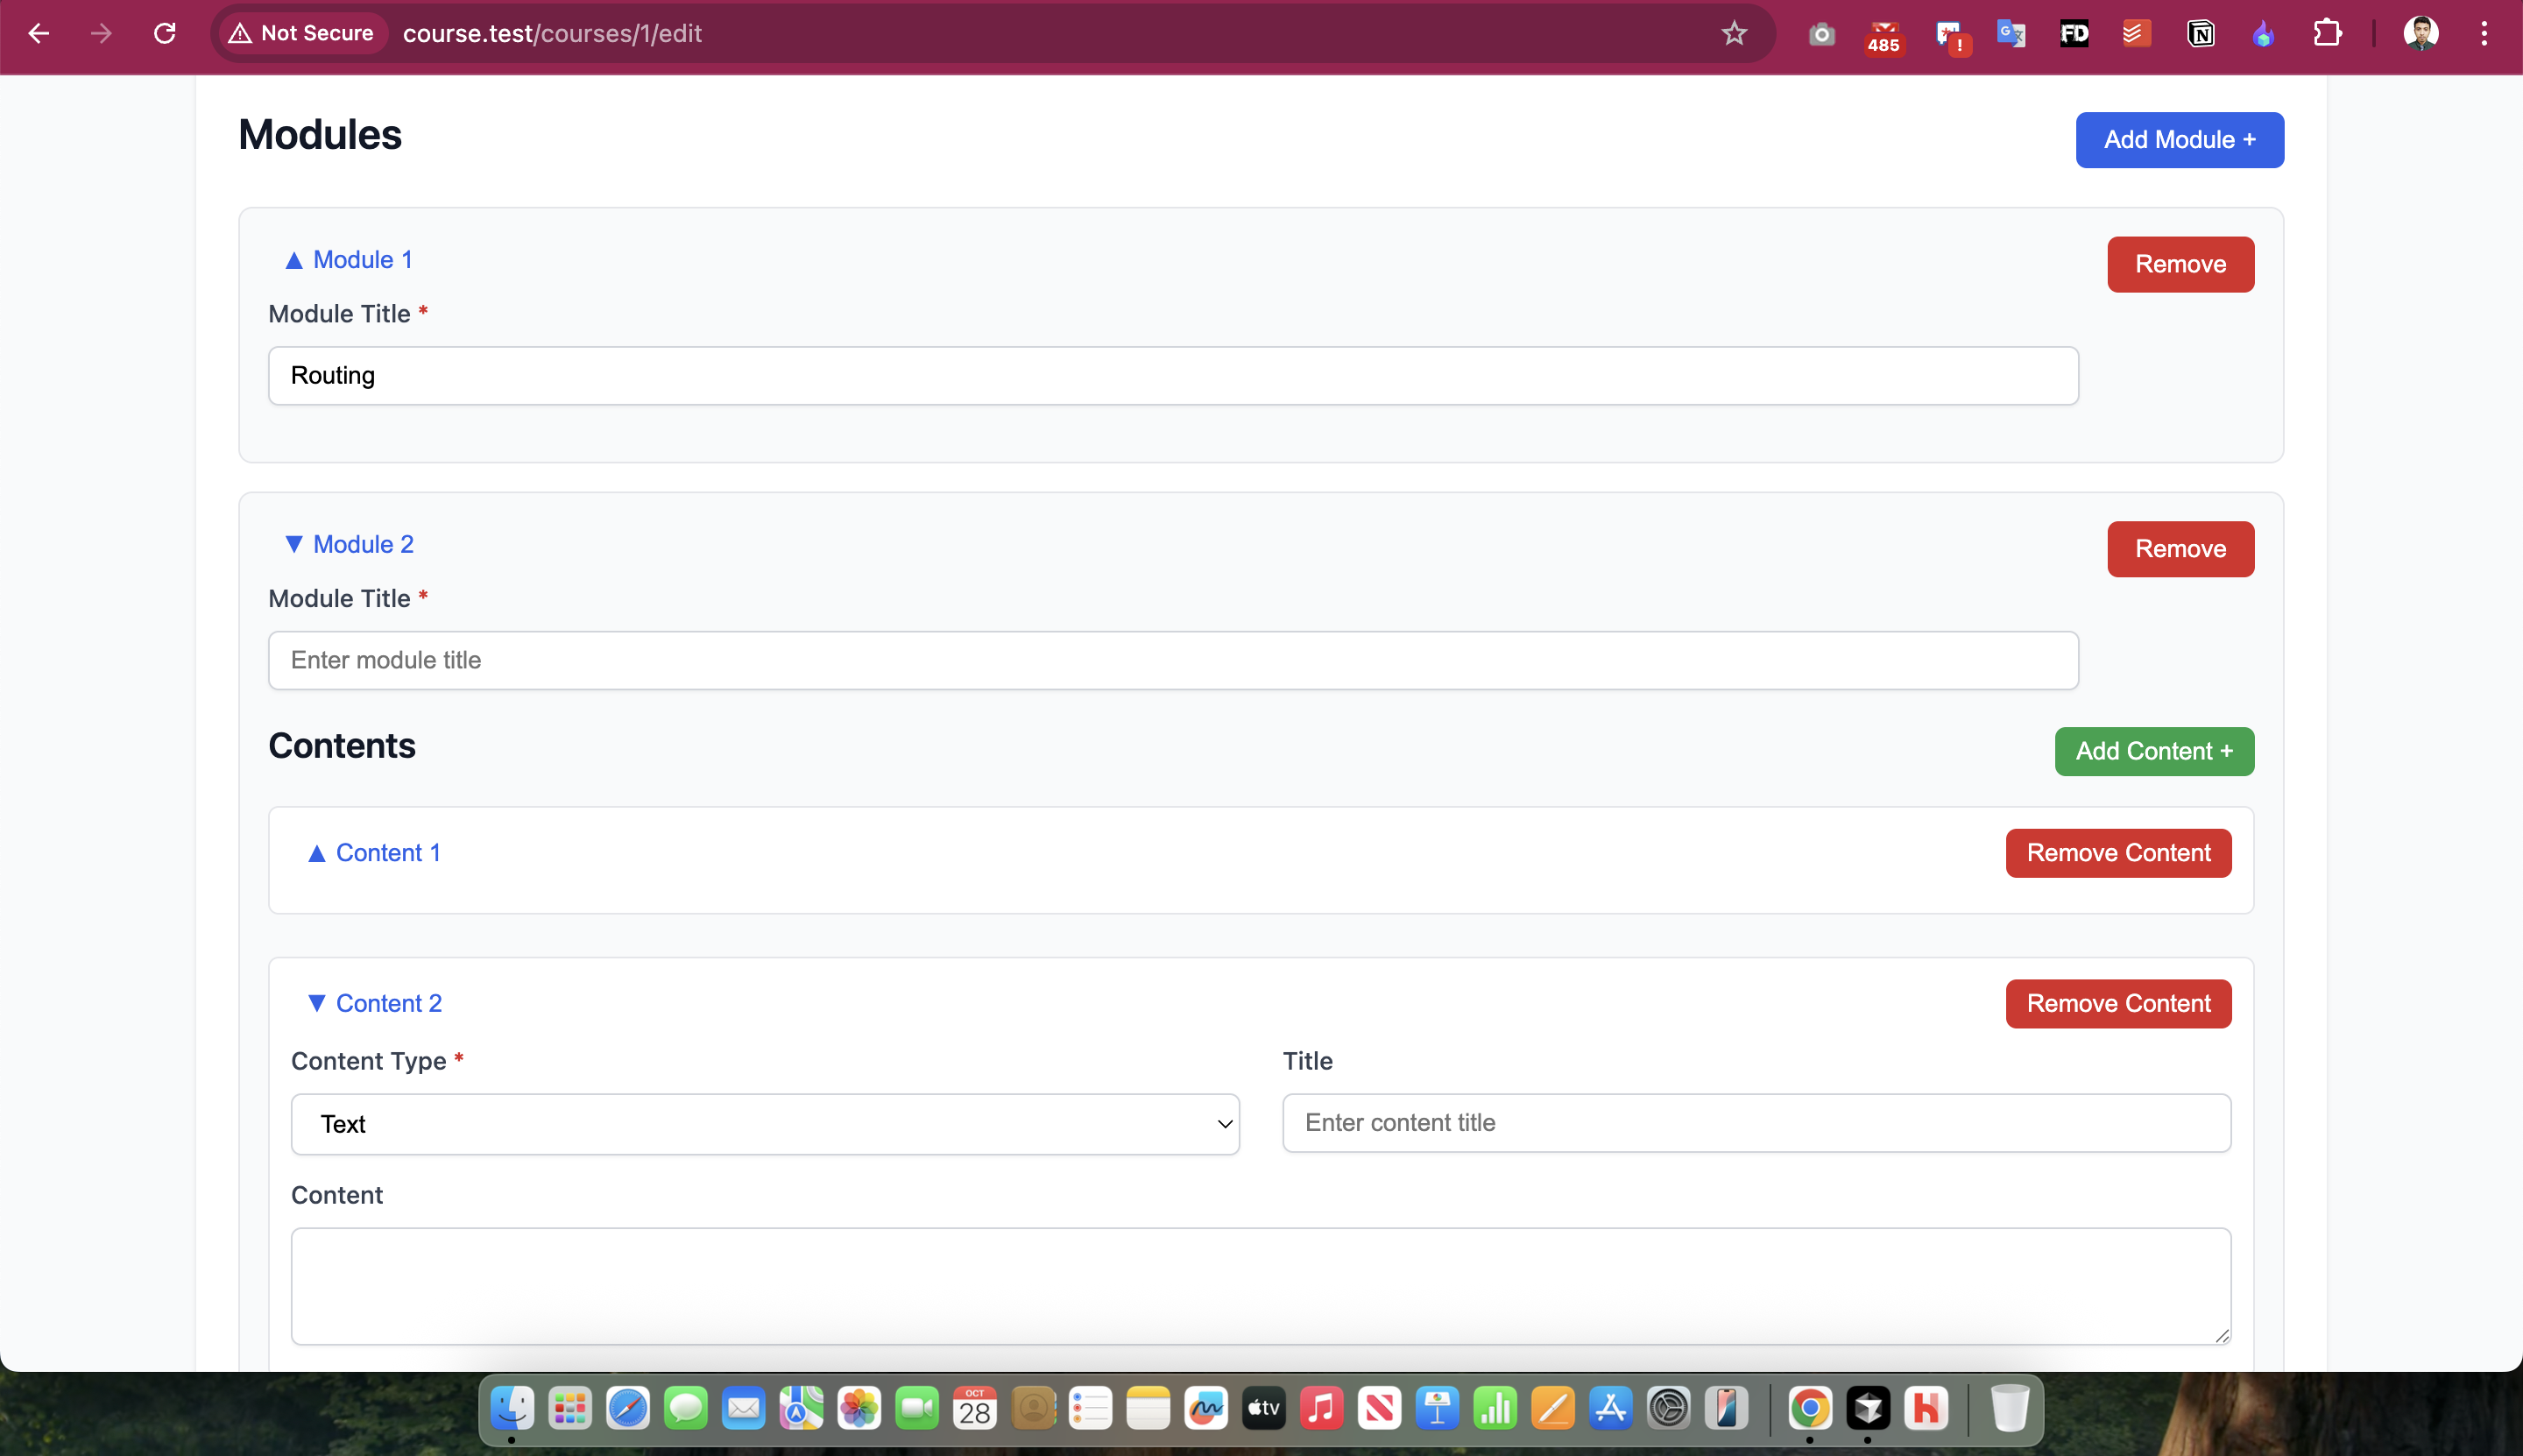Image resolution: width=2523 pixels, height=1456 pixels.
Task: Open the Content Type dropdown
Action: [x=763, y=1124]
